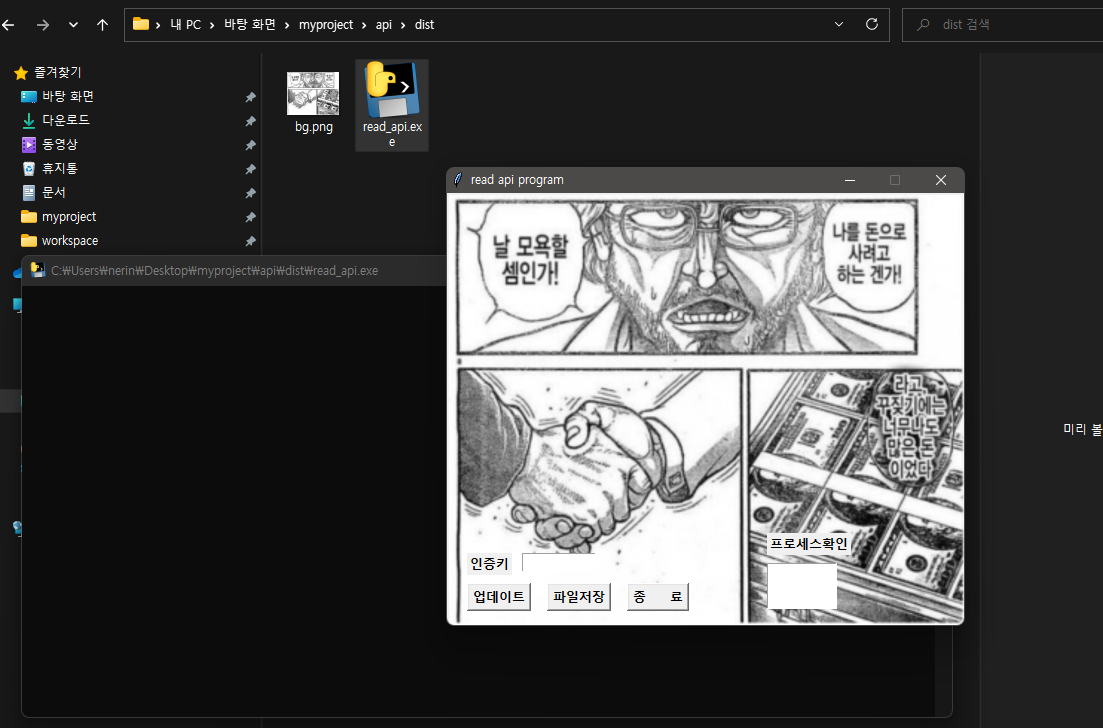Select bg.png file thumbnail
The height and width of the screenshot is (728, 1103).
point(313,94)
